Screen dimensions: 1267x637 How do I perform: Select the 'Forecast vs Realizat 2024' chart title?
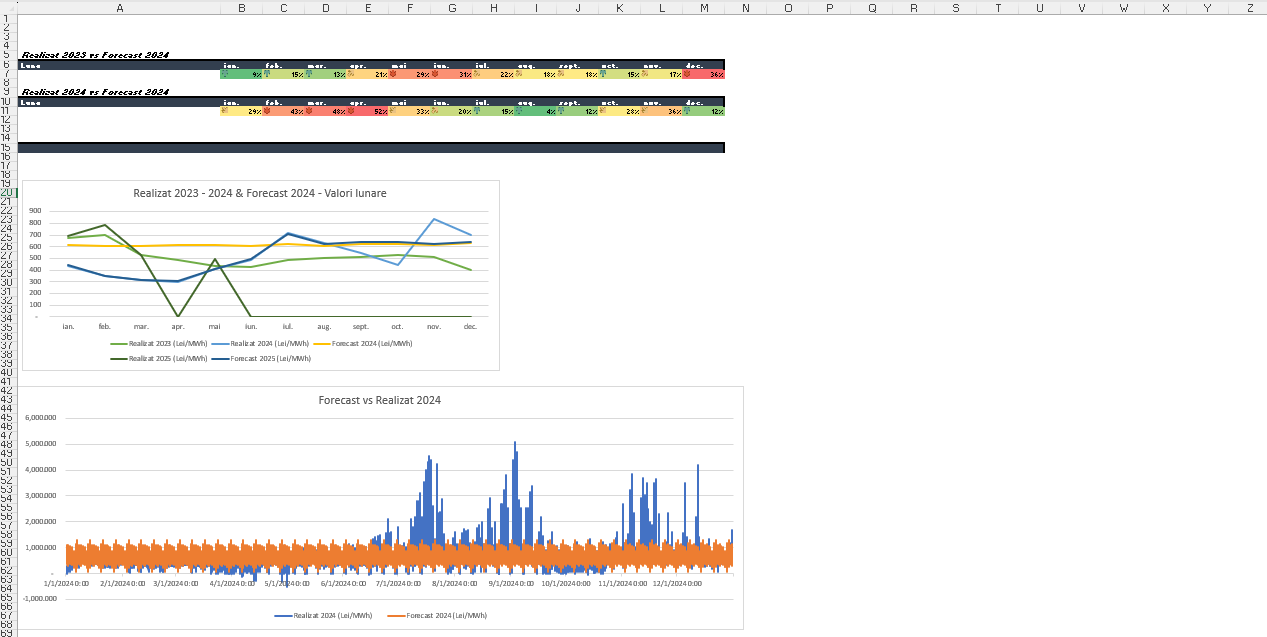[380, 400]
